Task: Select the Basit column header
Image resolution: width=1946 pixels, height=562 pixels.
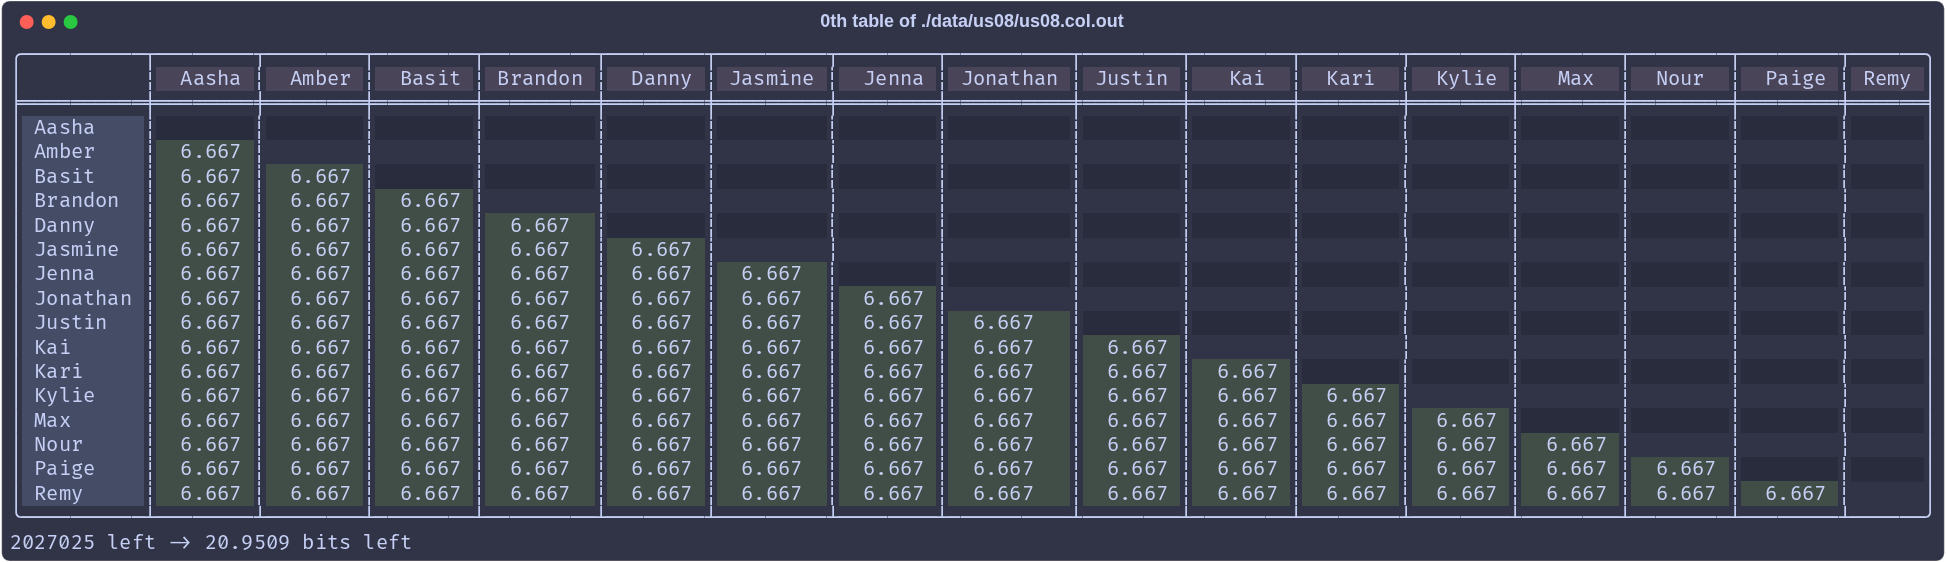Action: (x=425, y=79)
